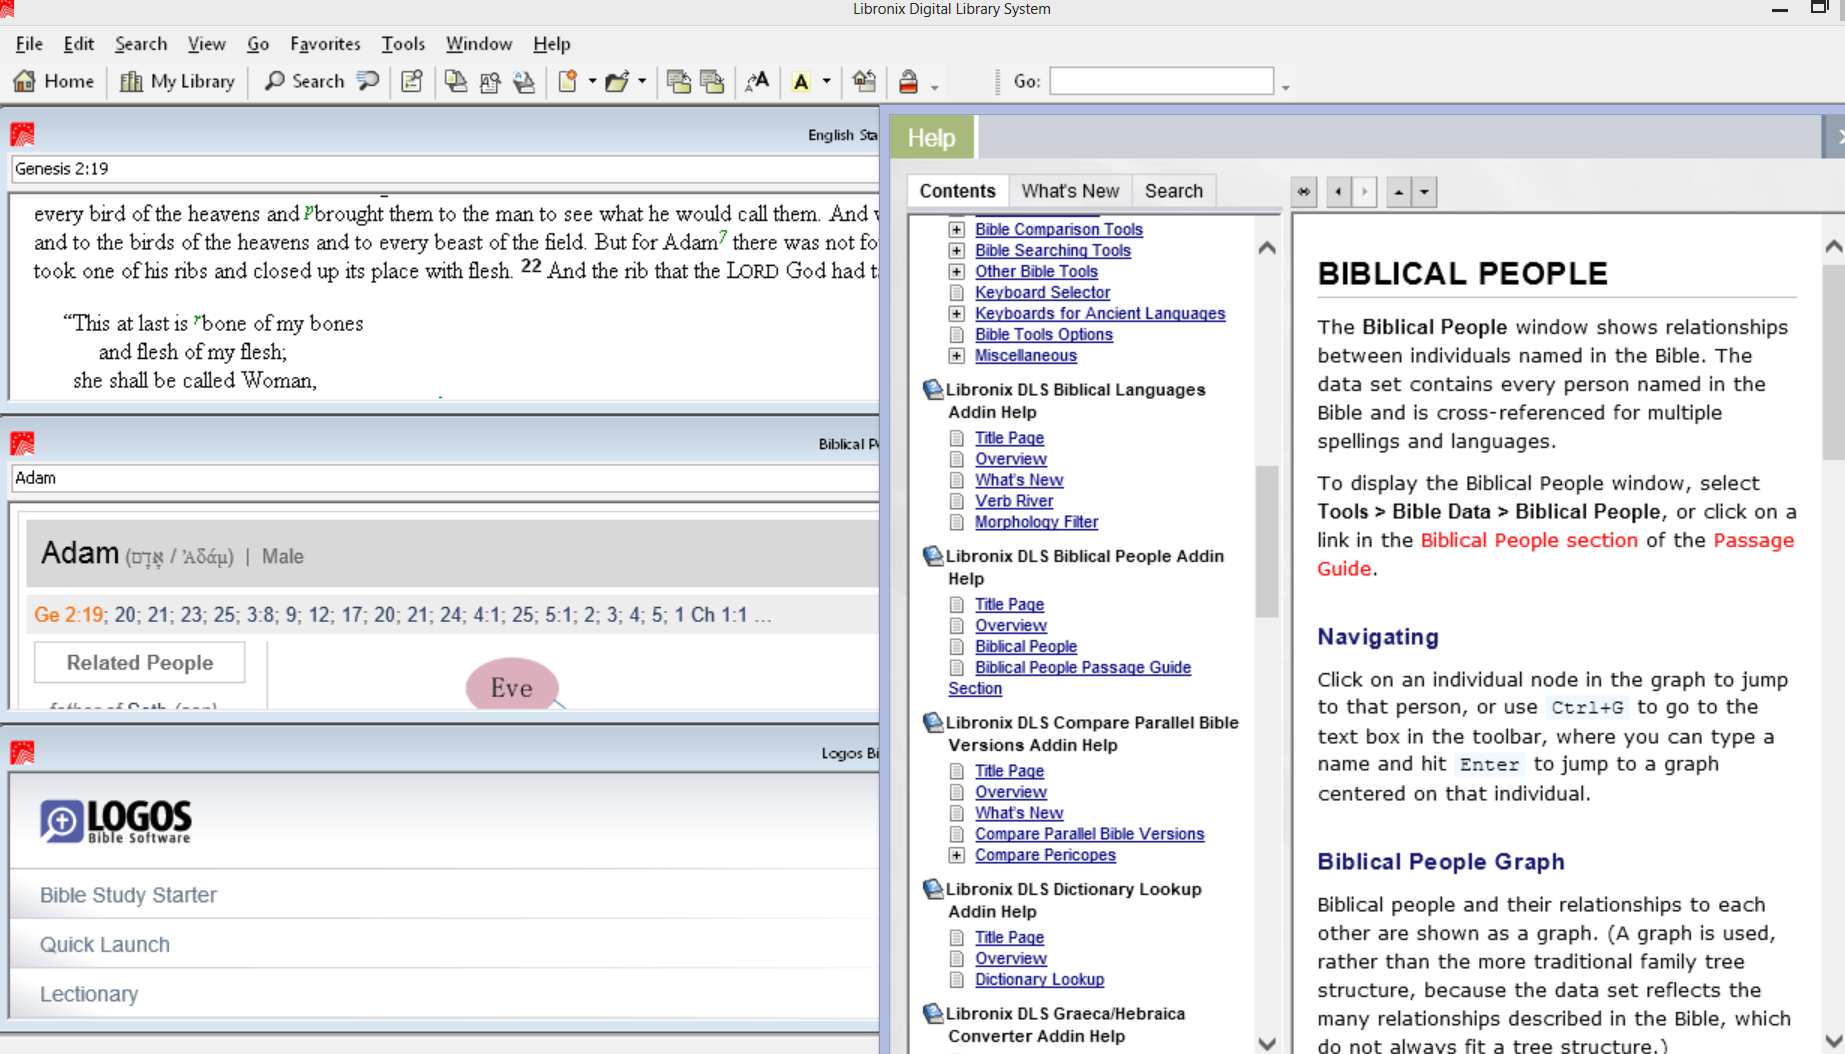Click the book icon beside Biblical People Addin Help
The image size is (1845, 1054).
point(933,556)
